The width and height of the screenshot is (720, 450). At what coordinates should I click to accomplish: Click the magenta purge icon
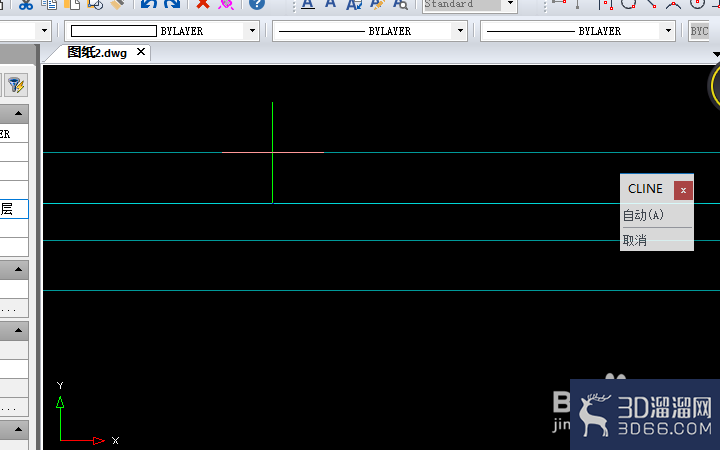click(225, 4)
